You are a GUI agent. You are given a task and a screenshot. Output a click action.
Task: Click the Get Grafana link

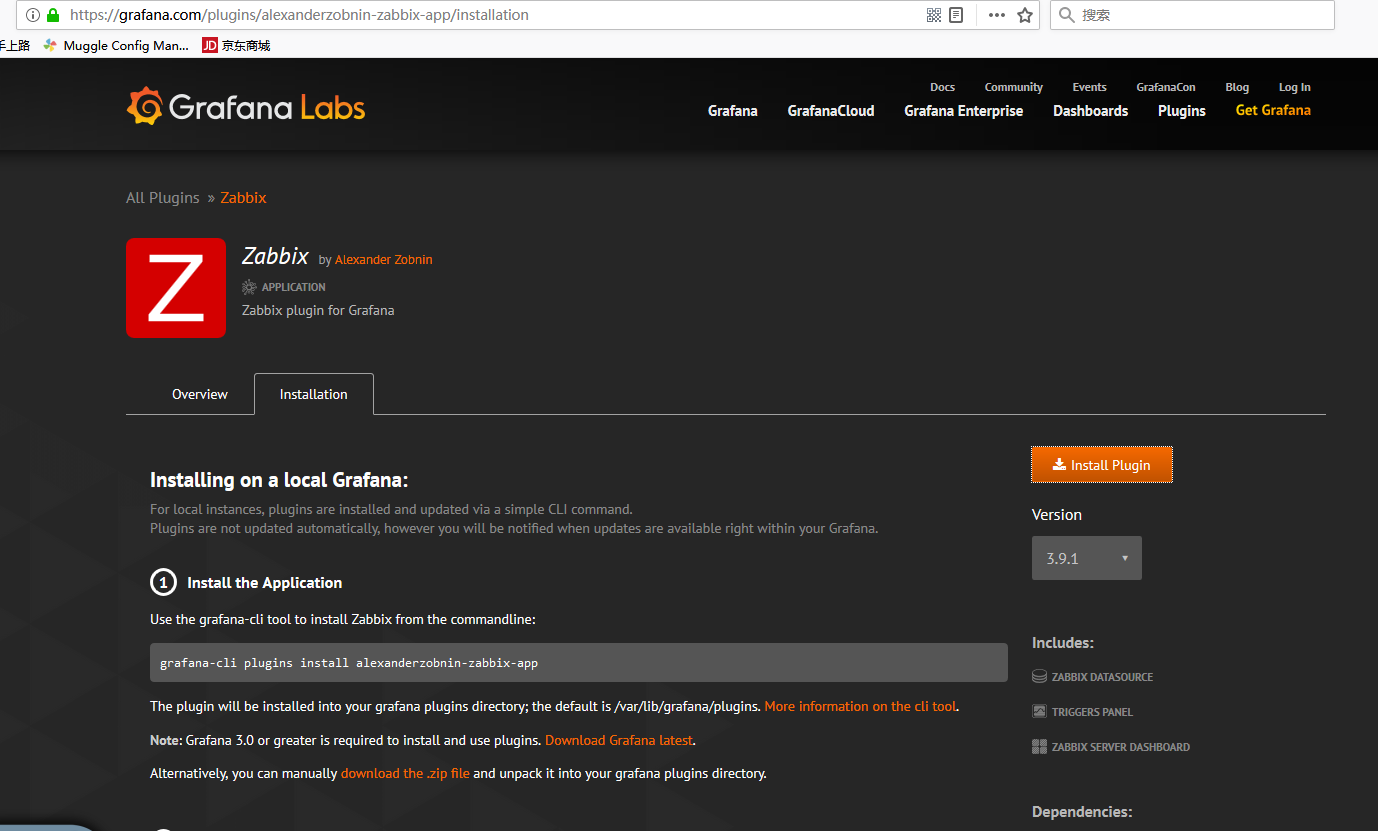point(1273,110)
